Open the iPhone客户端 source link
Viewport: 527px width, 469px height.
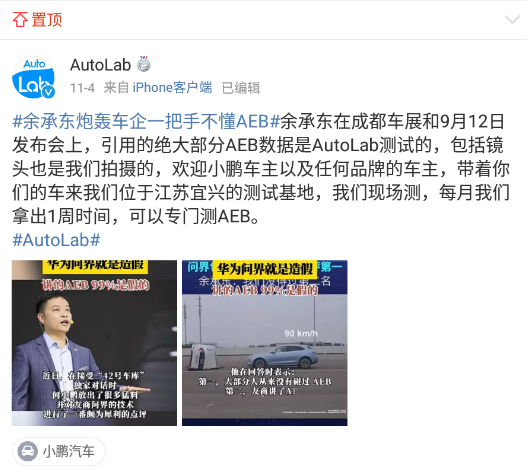click(x=172, y=88)
